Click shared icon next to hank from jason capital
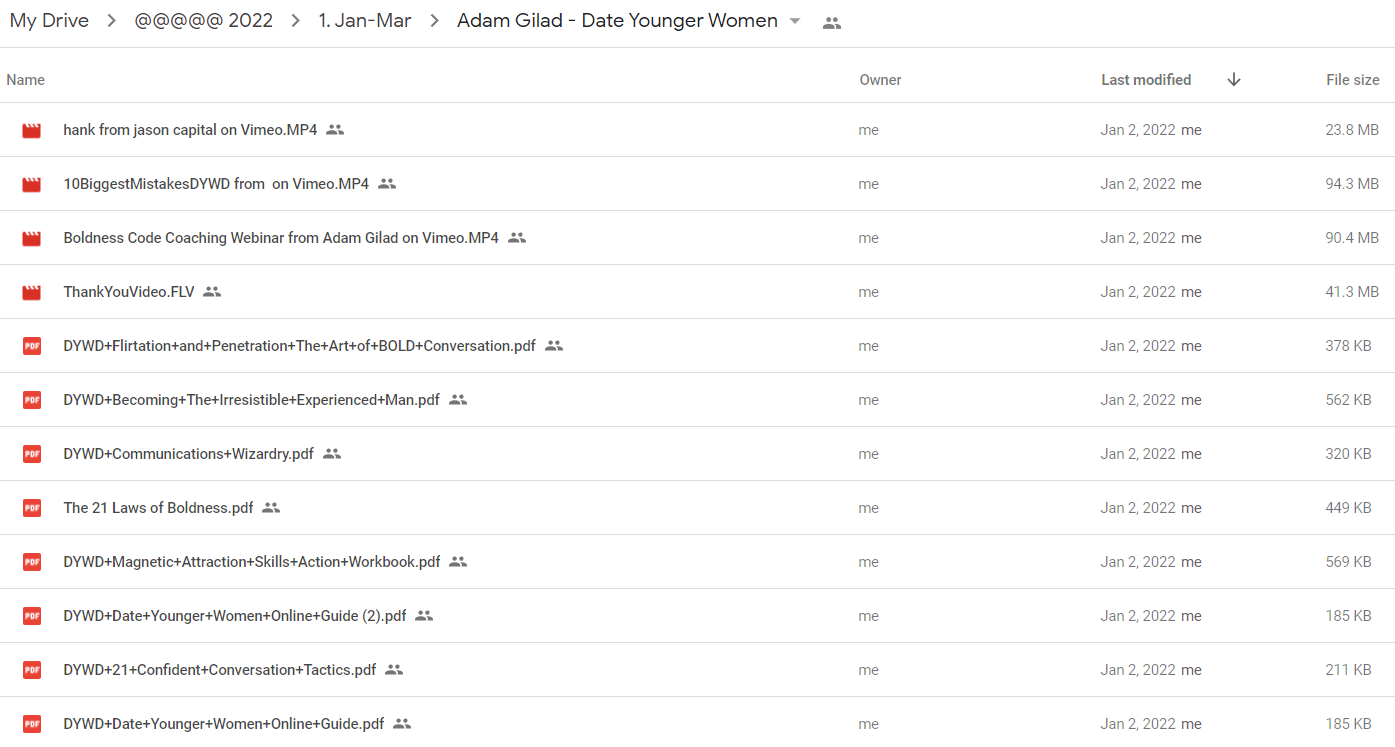 (x=335, y=130)
